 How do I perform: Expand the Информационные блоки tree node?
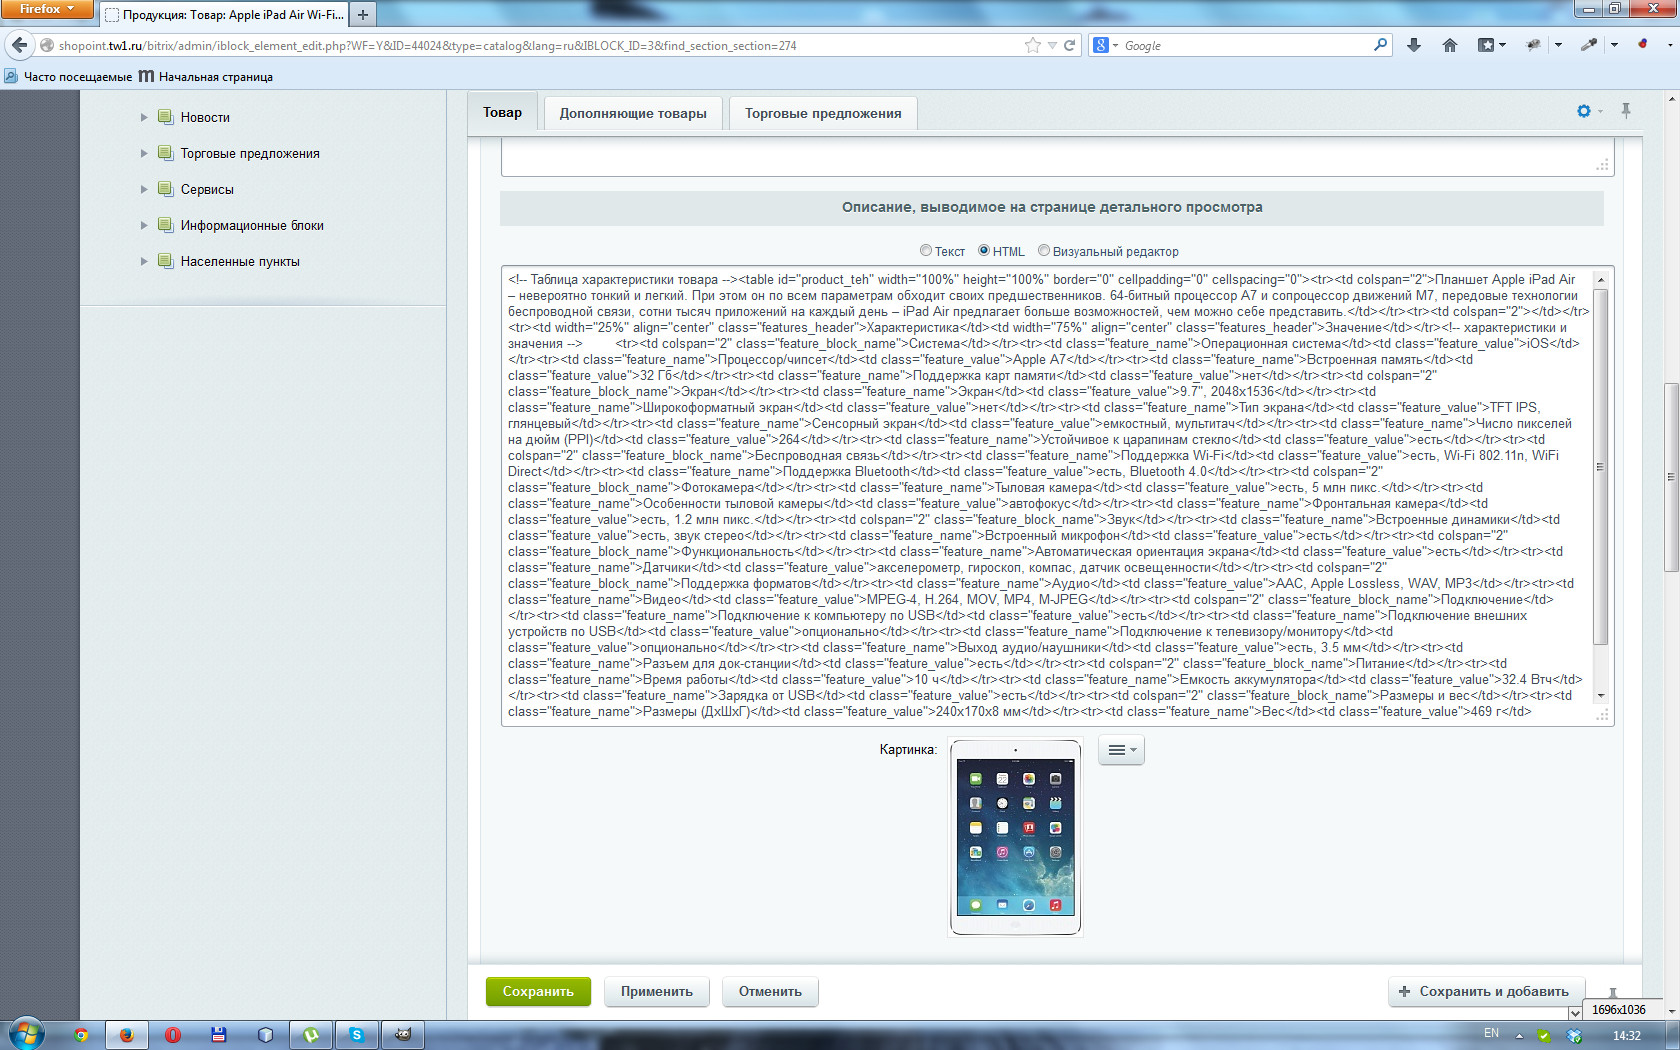point(144,225)
